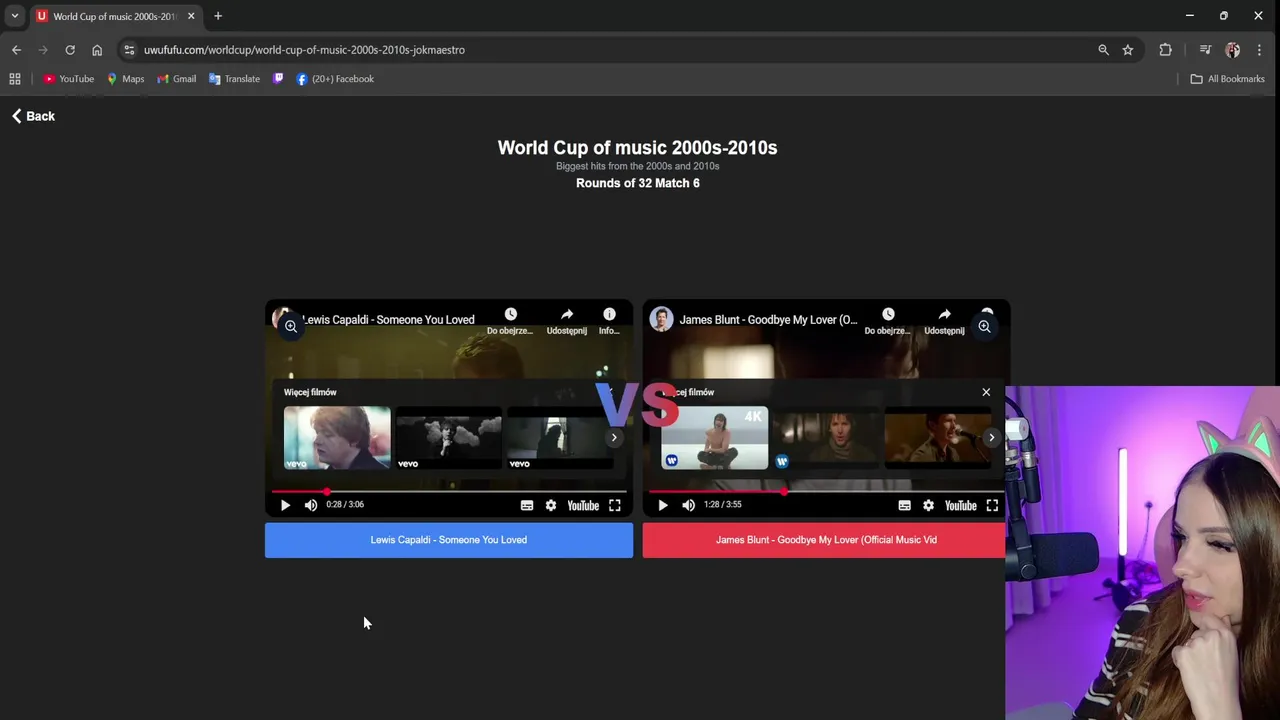Toggle subtitles on the Lewis Capaldi video
This screenshot has height=720, width=1280.
pos(527,505)
